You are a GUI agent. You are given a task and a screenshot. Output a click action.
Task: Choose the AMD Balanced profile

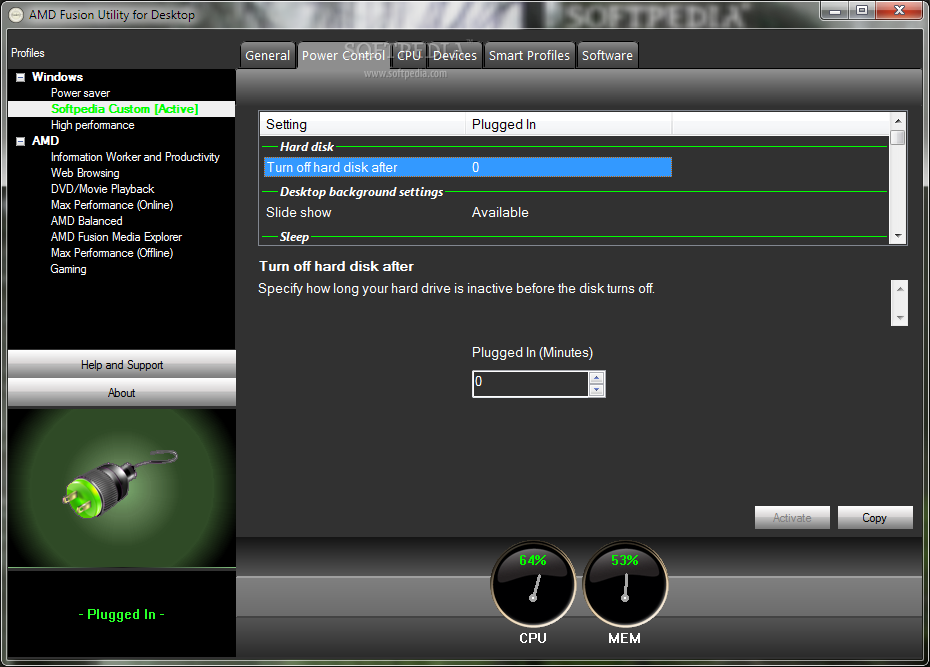tap(87, 221)
